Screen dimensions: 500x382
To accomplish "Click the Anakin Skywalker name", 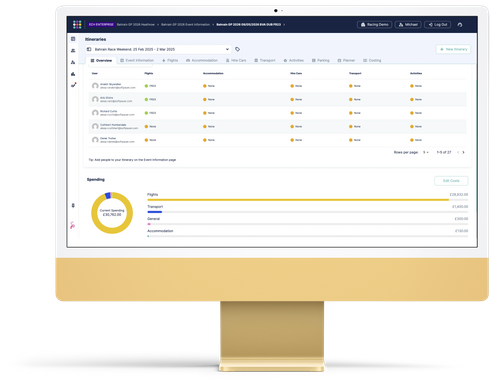I will pyautogui.click(x=111, y=84).
